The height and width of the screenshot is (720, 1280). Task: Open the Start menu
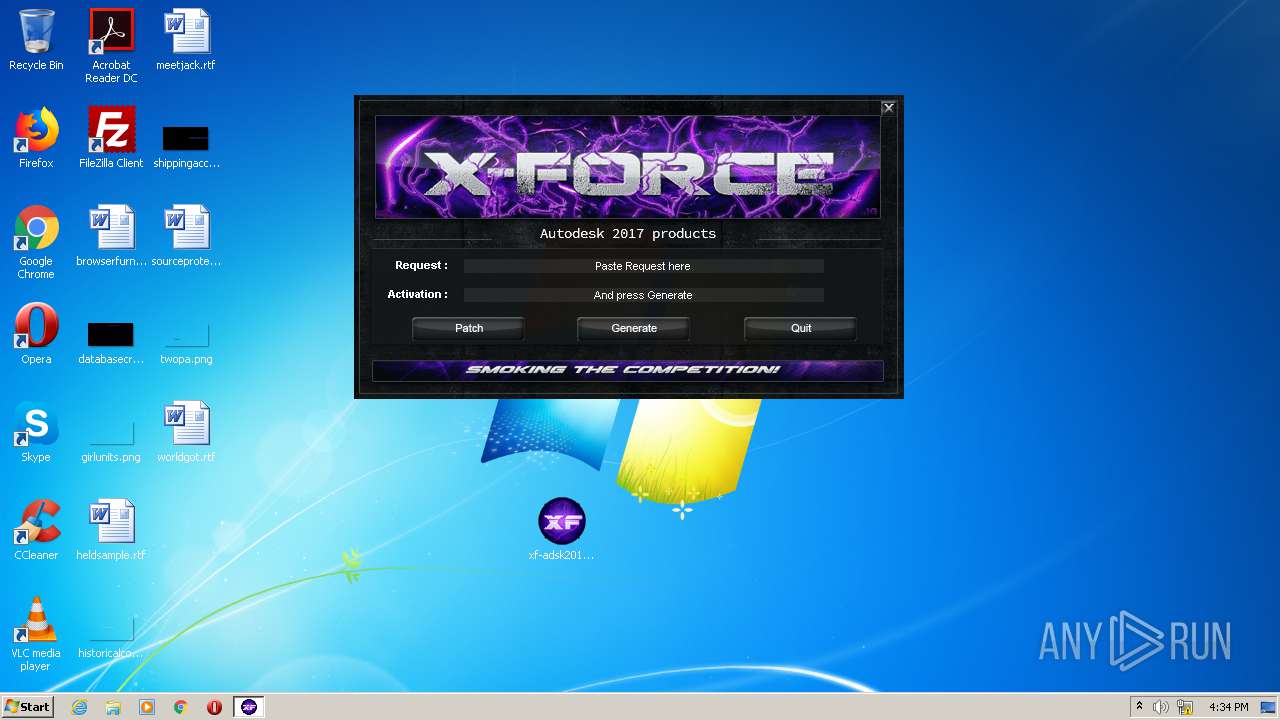click(27, 707)
